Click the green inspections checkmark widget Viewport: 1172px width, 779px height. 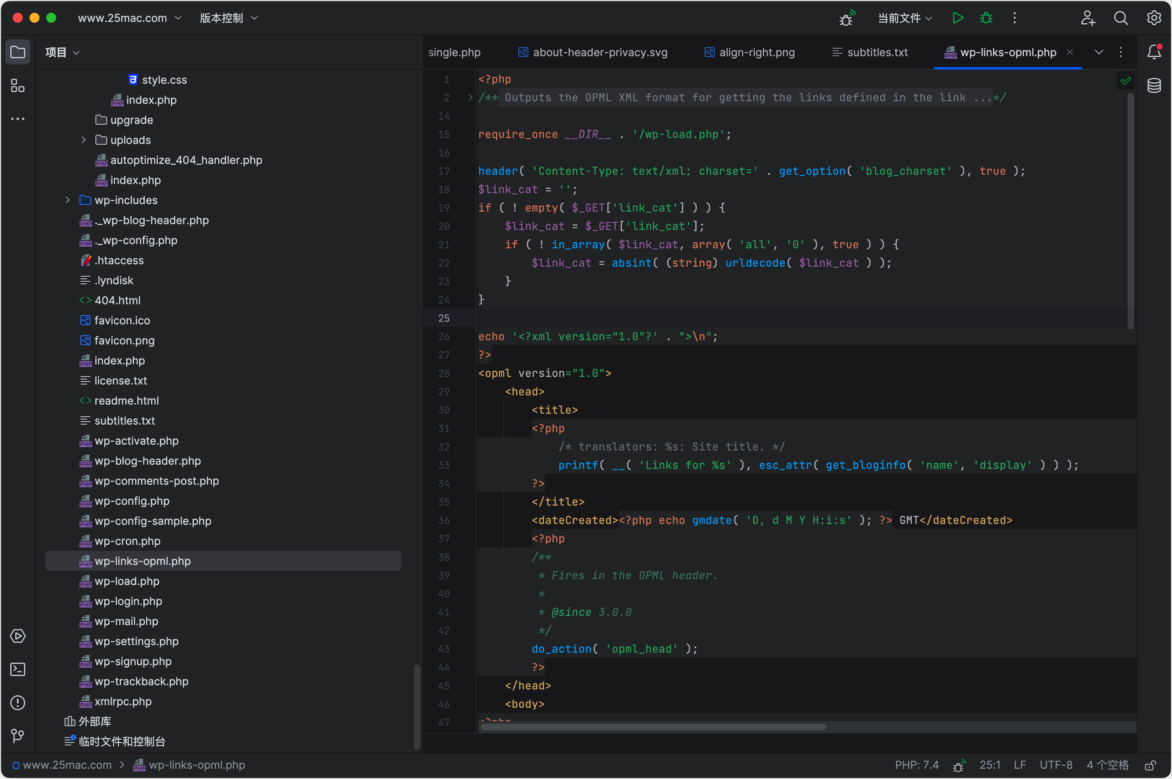[1126, 81]
